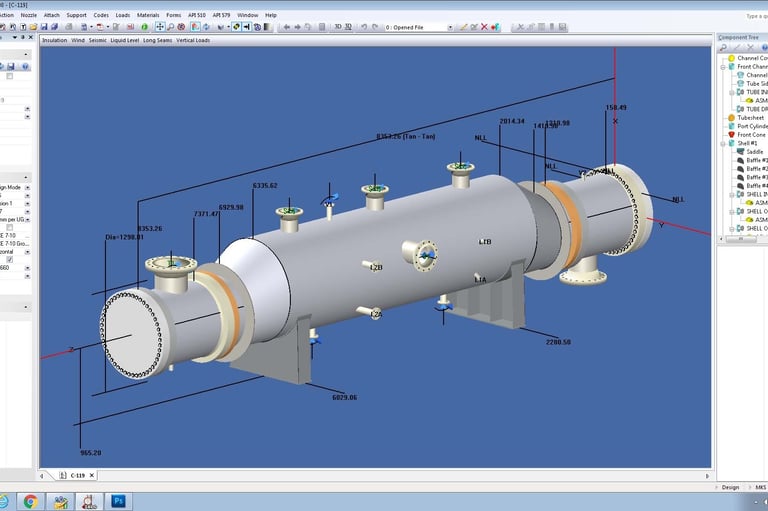Click the pencil edit icon beside file dropdown
Screen dimensions: 768x511
[x=463, y=27]
